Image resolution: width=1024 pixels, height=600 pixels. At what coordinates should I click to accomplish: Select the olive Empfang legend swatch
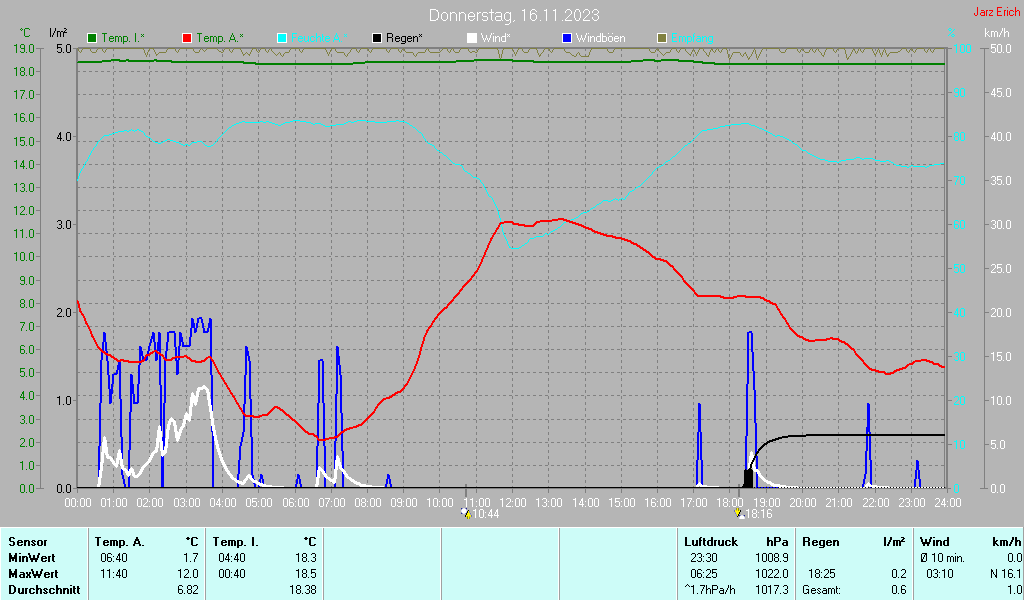point(662,39)
